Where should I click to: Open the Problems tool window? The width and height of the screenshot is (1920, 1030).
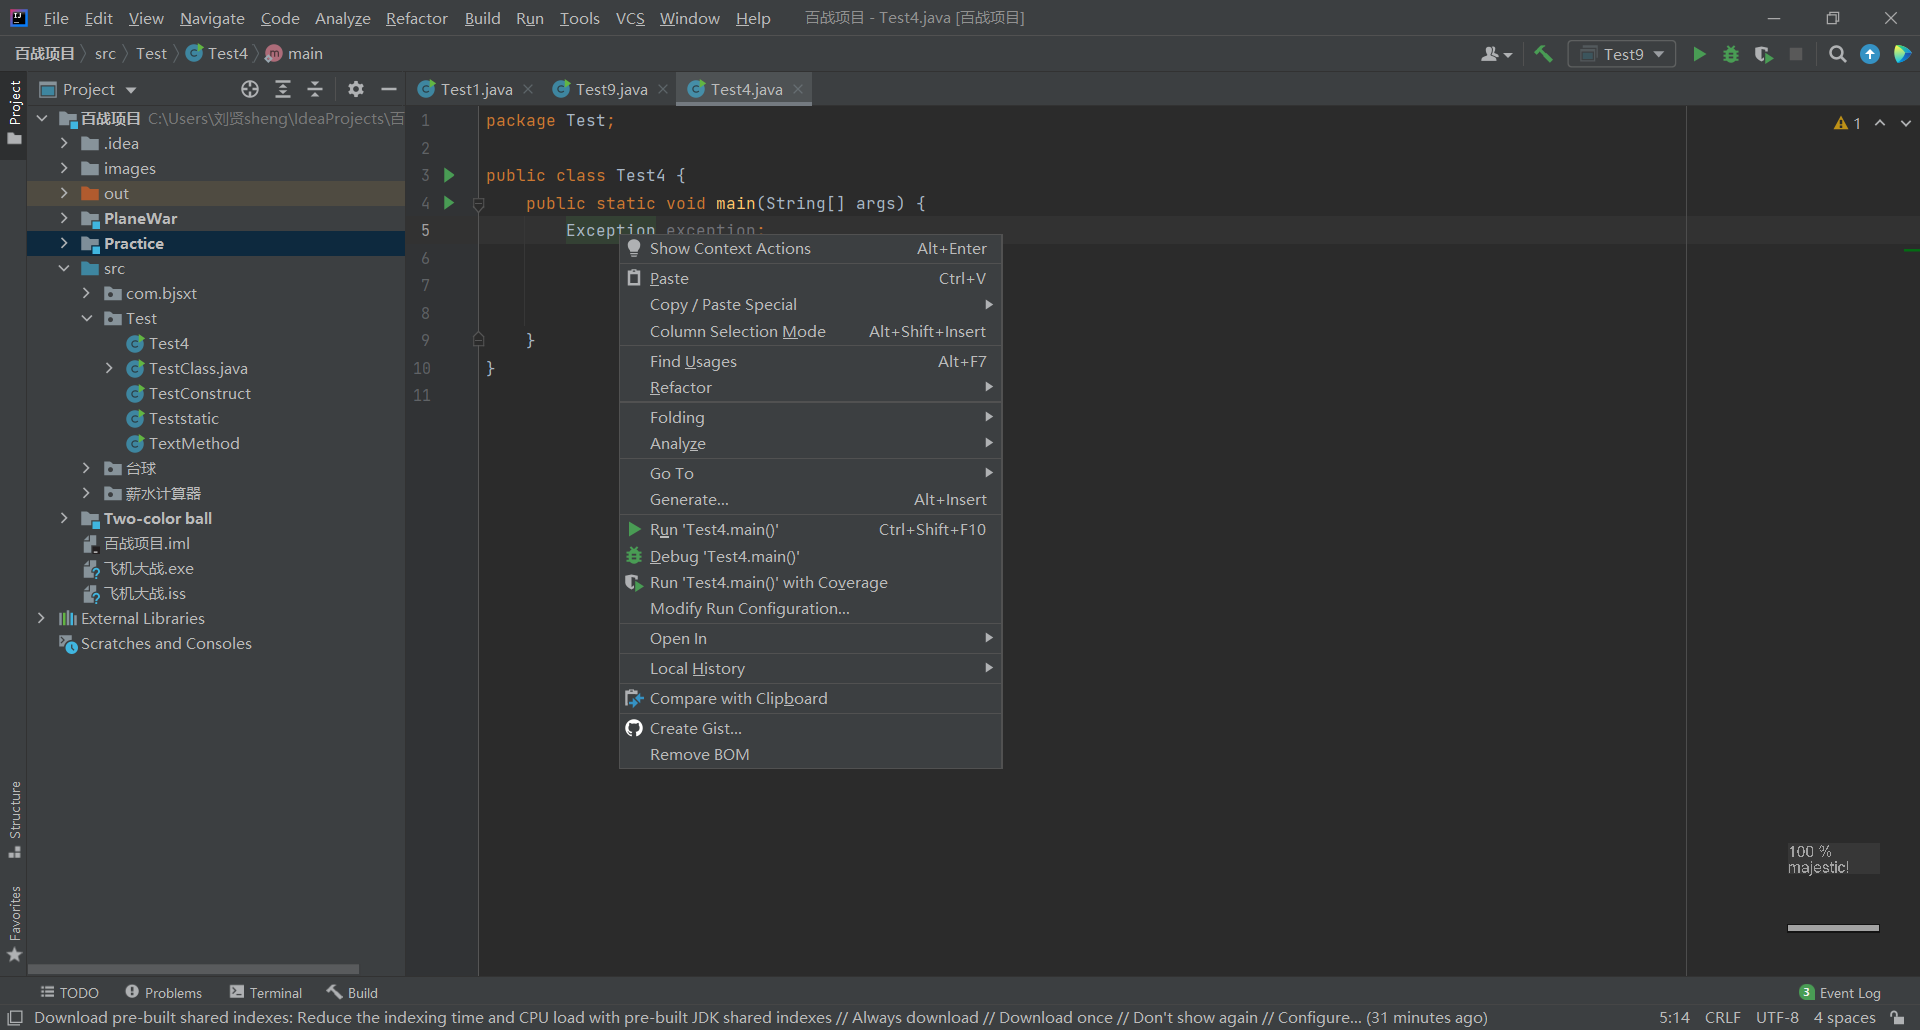click(164, 993)
